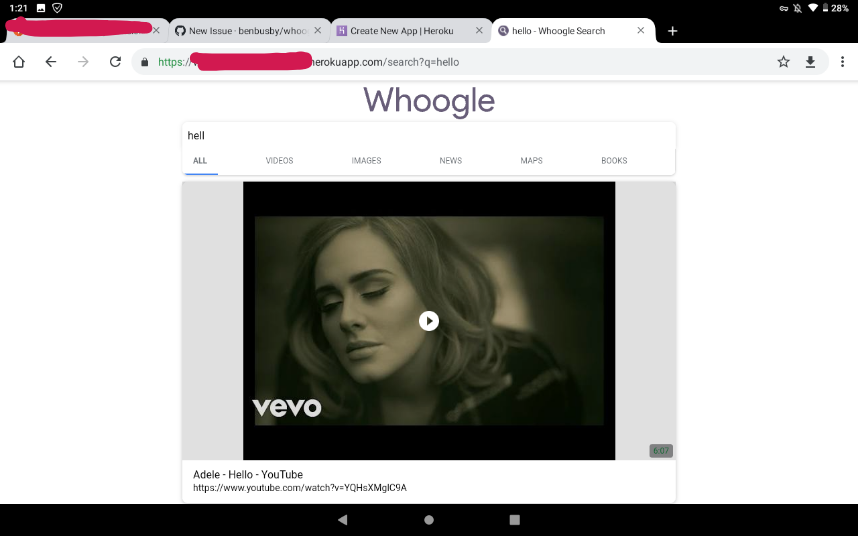The width and height of the screenshot is (858, 536).
Task: Click the Whoogle logo
Action: (429, 101)
